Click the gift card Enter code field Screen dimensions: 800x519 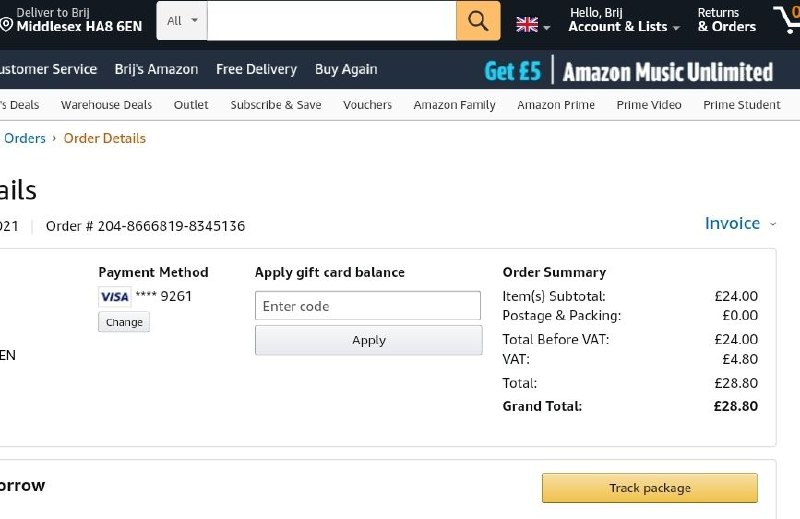pyautogui.click(x=368, y=306)
